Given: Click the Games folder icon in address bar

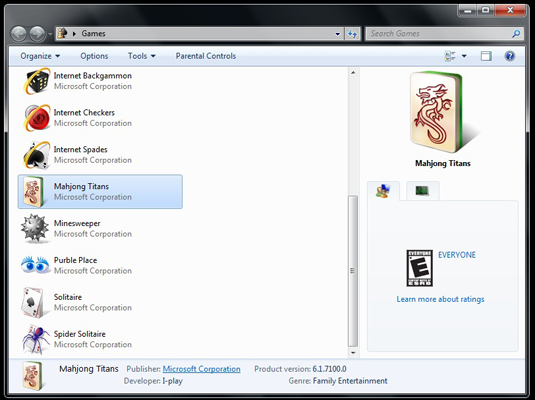Looking at the screenshot, I should coord(62,33).
